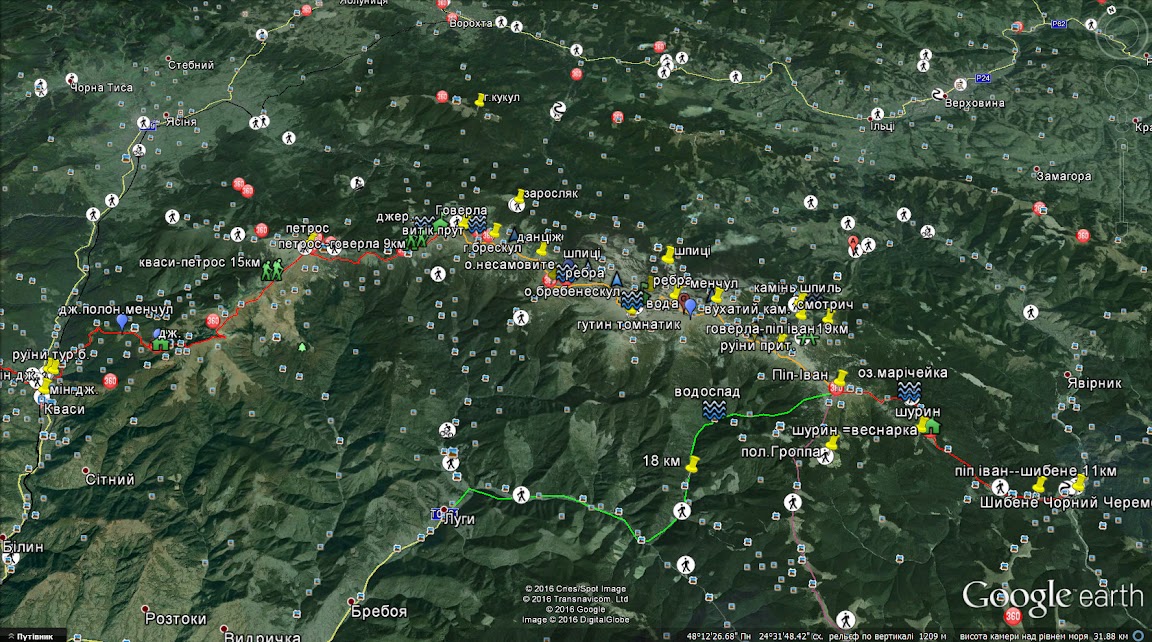Select the Бребоя place label
Screen dimensions: 1152x642
pos(379,611)
